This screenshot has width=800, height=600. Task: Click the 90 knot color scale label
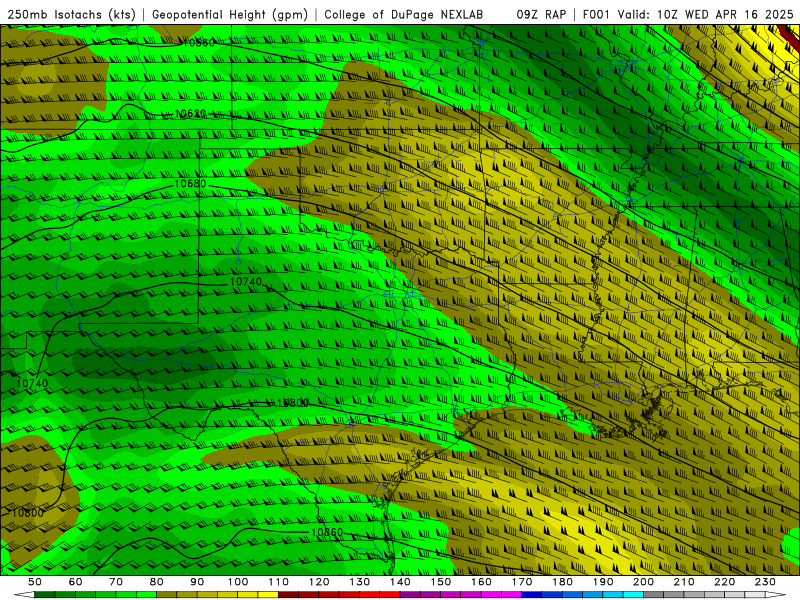[197, 582]
